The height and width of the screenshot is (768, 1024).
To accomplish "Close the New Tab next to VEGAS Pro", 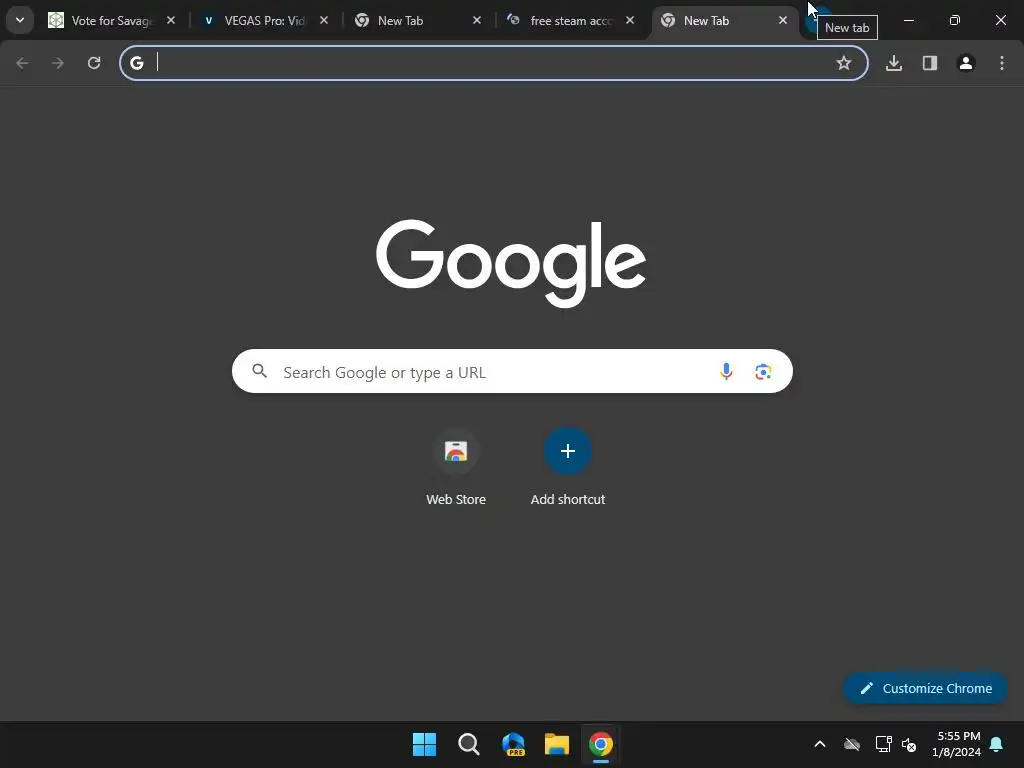I will tap(477, 20).
